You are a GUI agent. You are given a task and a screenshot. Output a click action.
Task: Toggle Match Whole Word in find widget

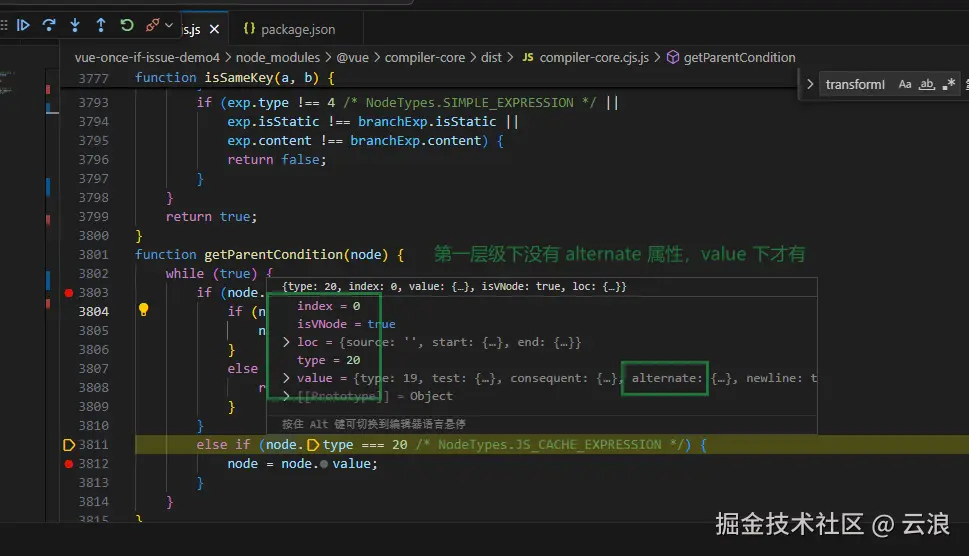926,84
